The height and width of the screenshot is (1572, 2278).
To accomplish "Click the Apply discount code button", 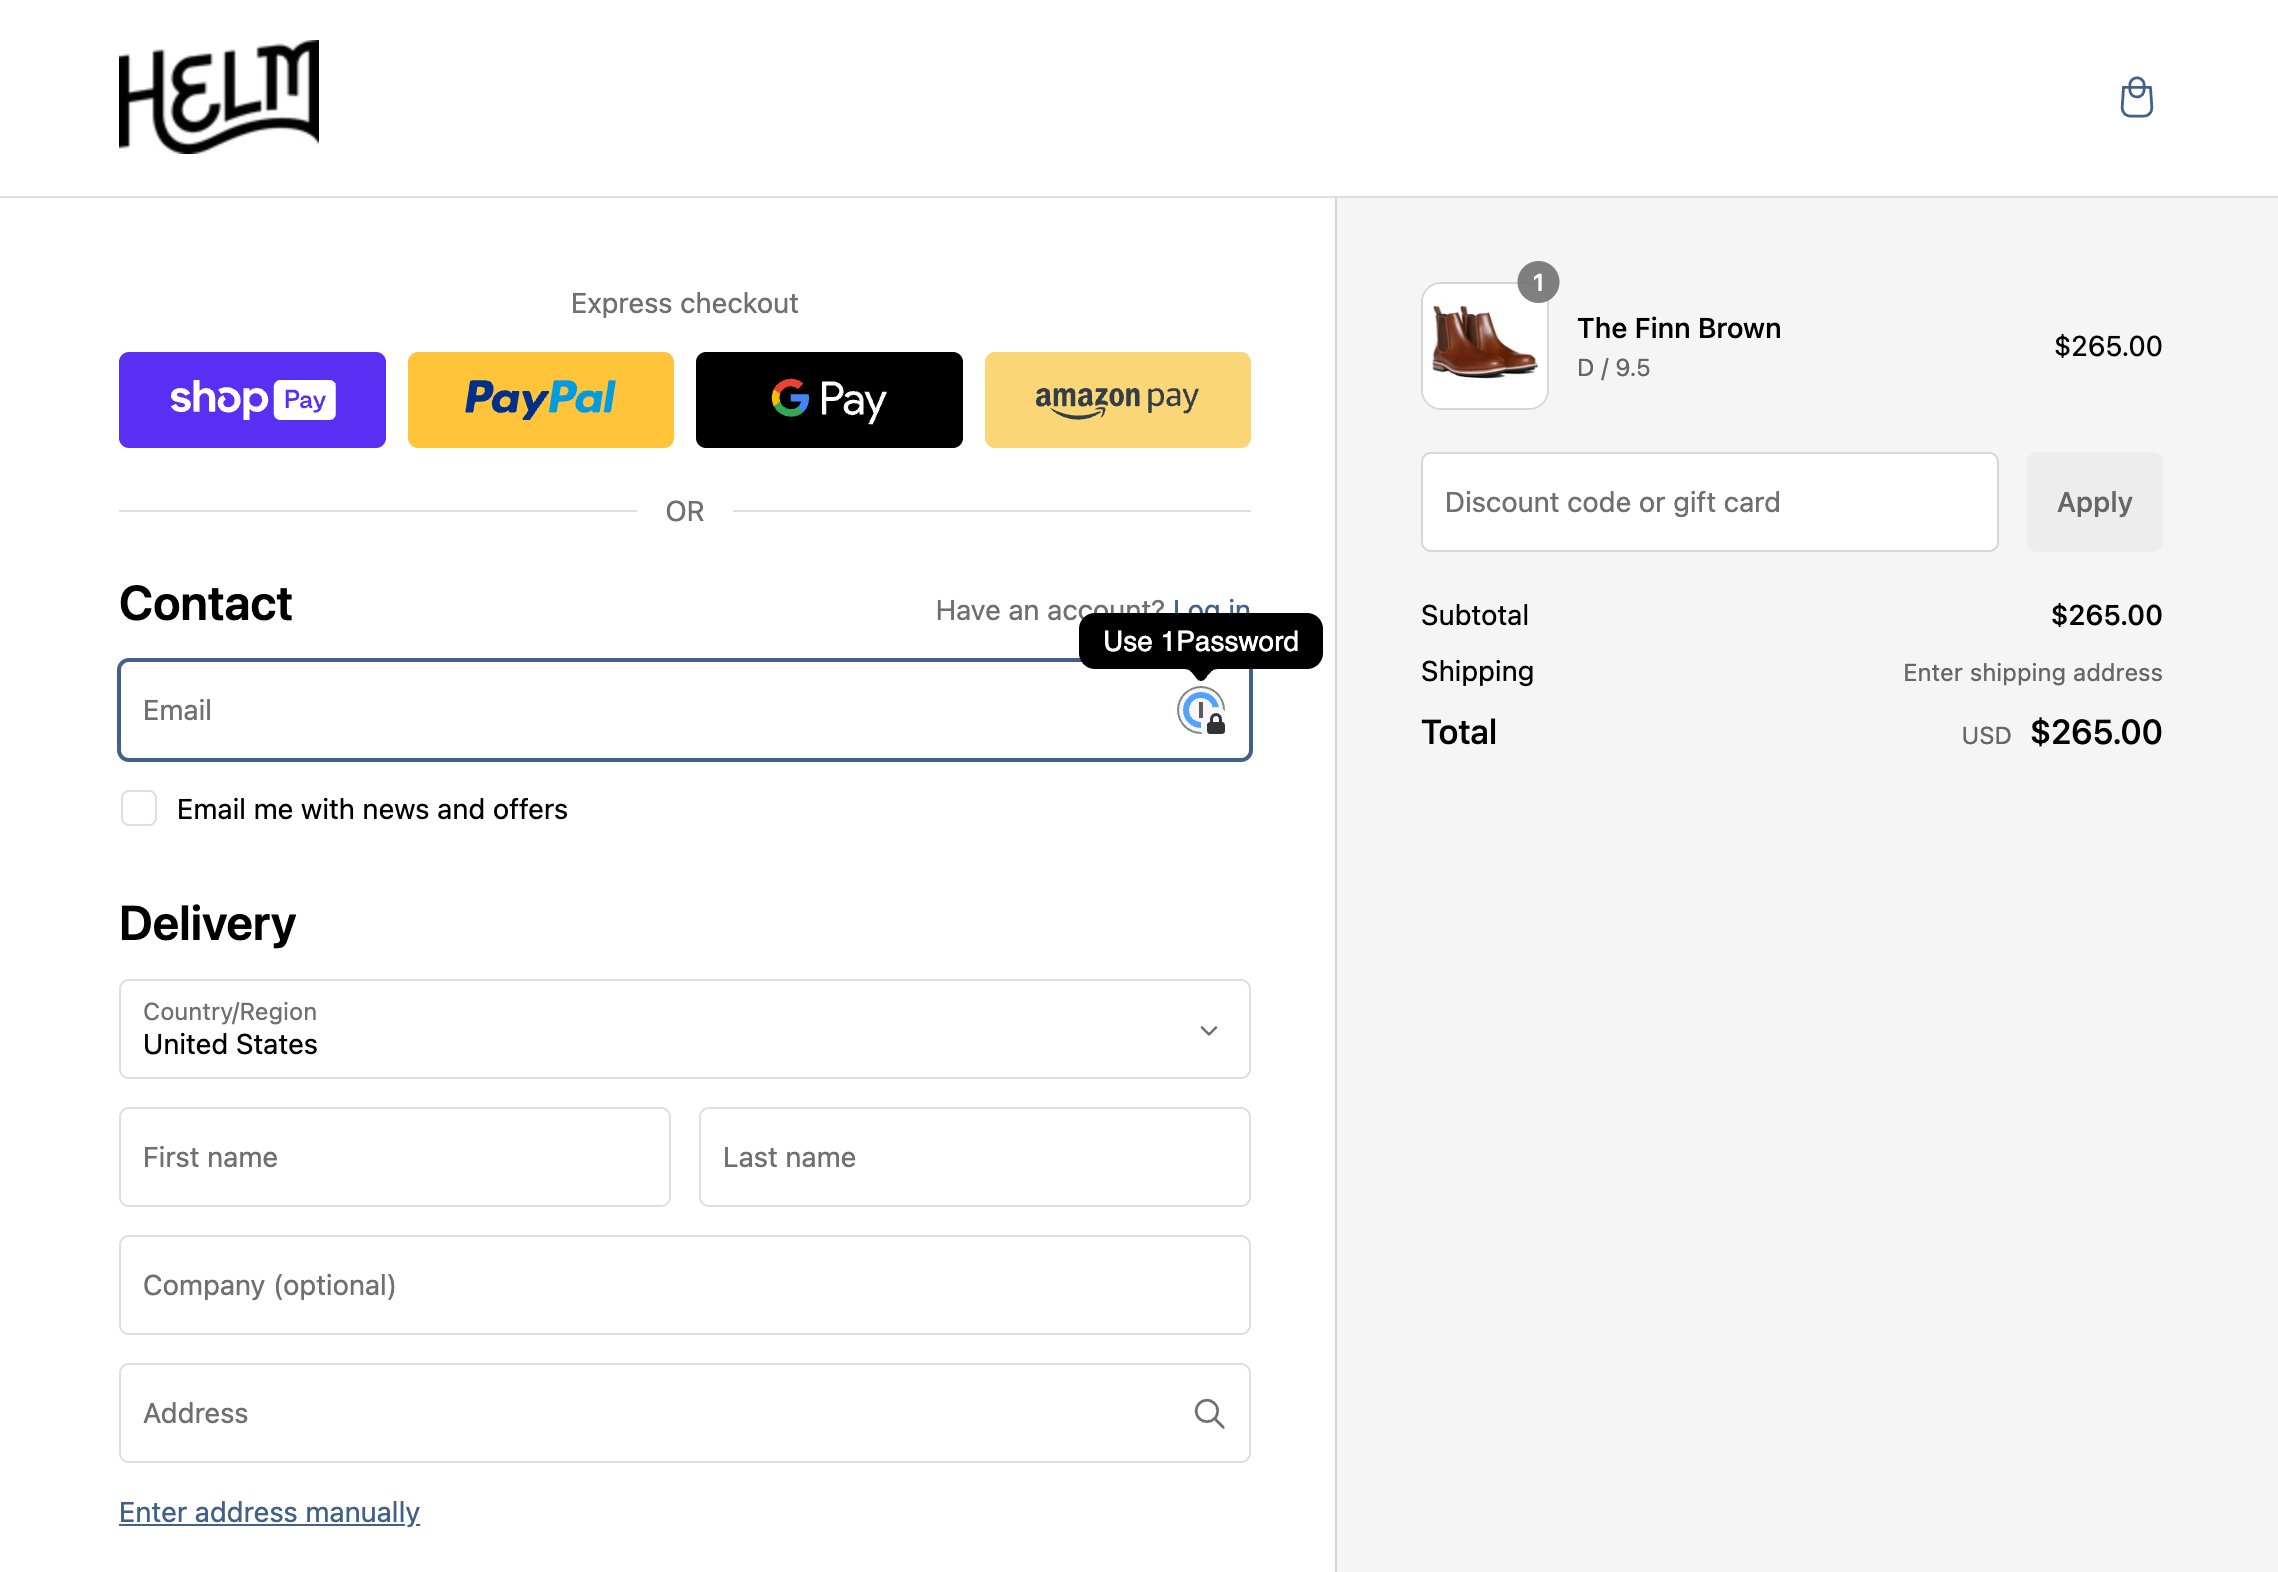I will point(2095,502).
